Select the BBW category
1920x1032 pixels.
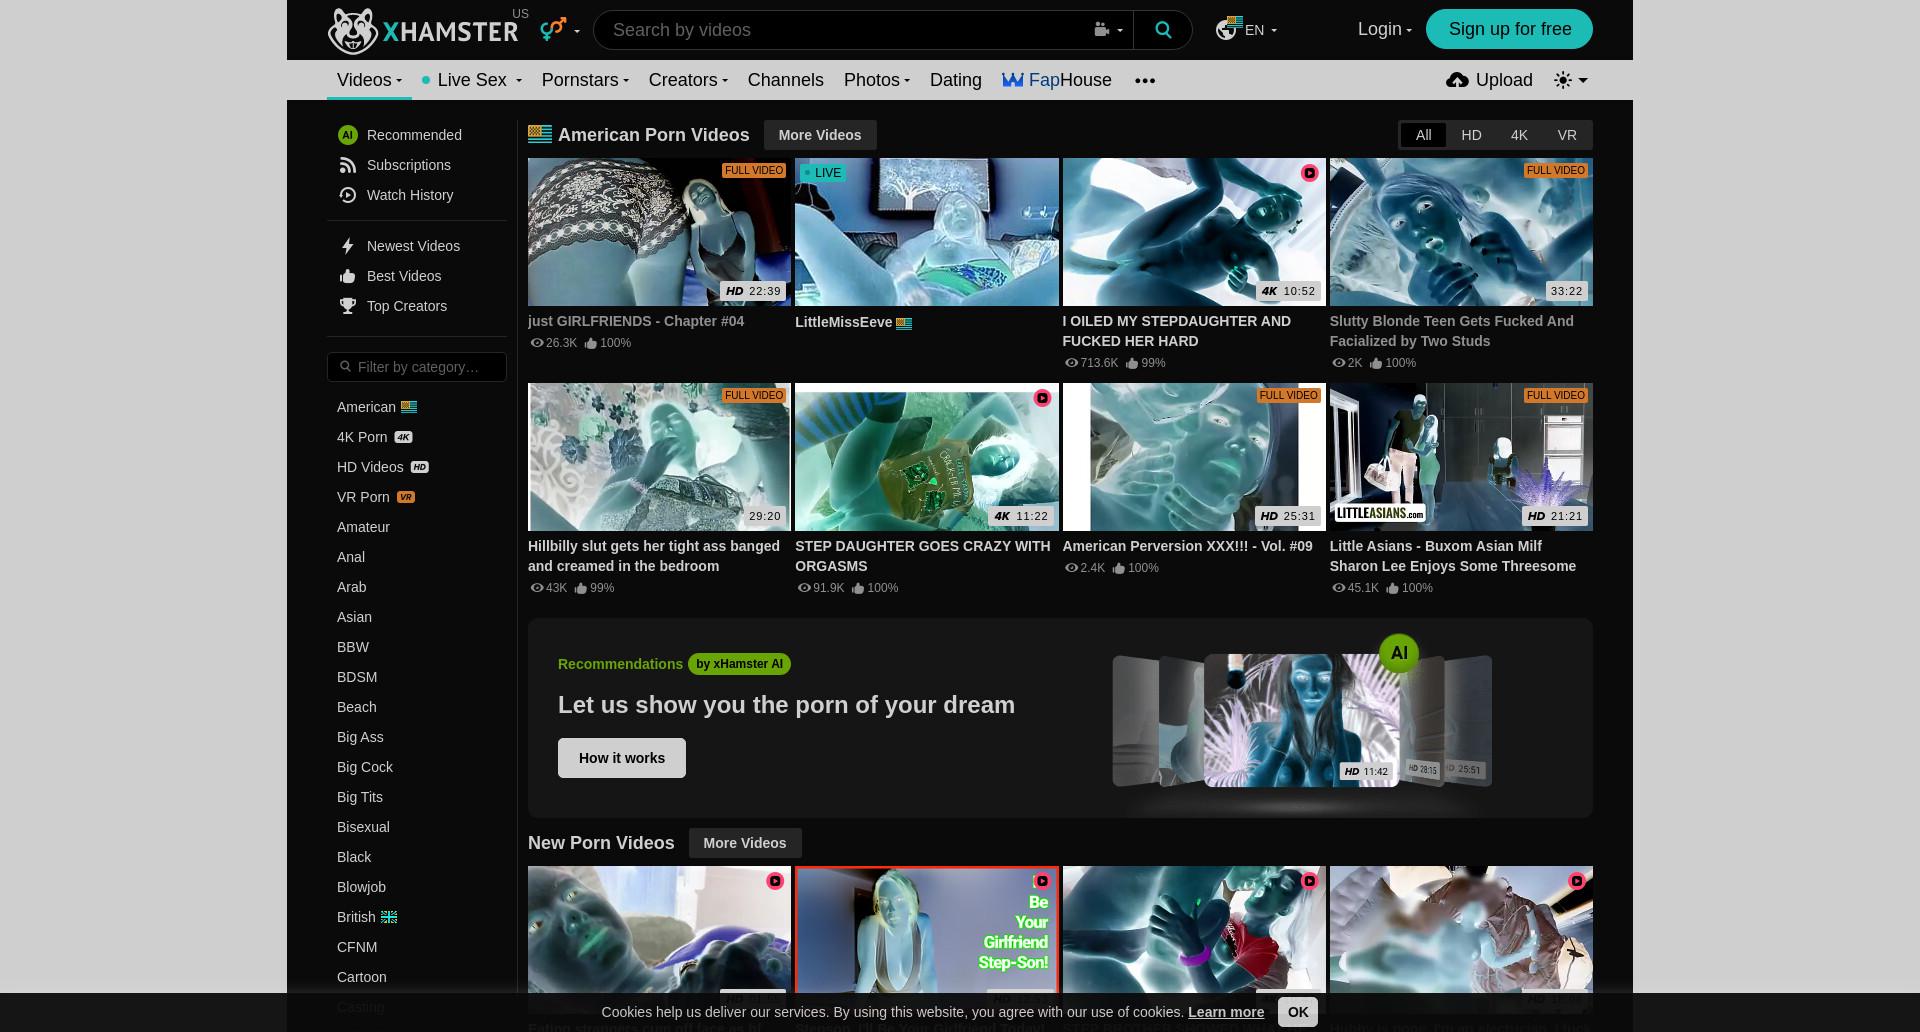click(x=353, y=647)
